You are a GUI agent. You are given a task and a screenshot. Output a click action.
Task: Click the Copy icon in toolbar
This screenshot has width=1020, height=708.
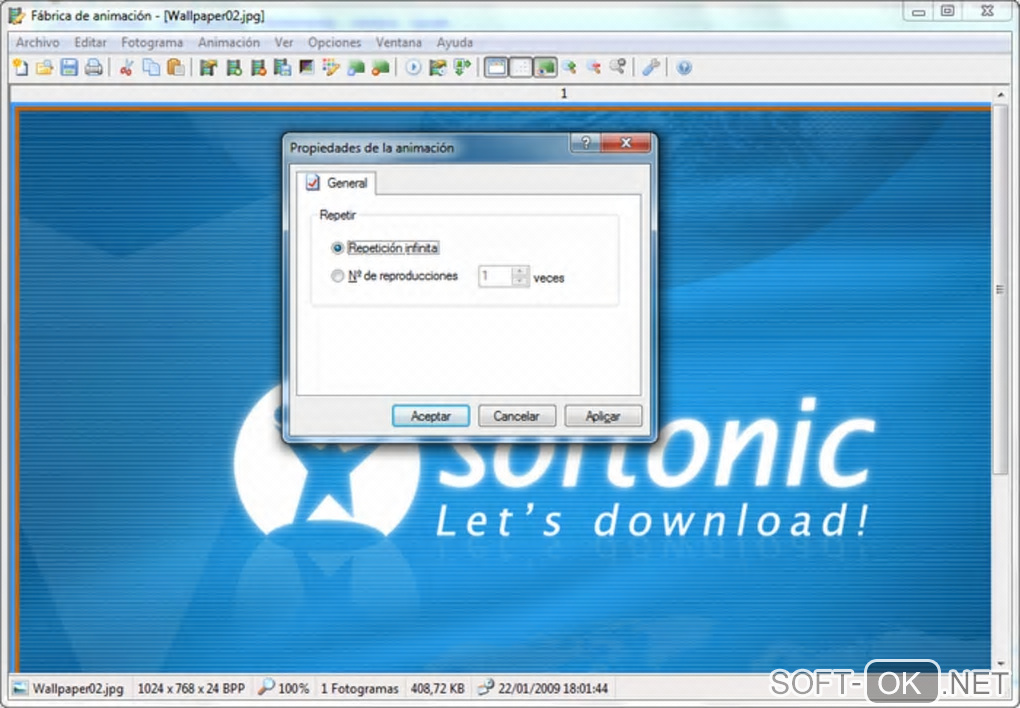tap(151, 67)
